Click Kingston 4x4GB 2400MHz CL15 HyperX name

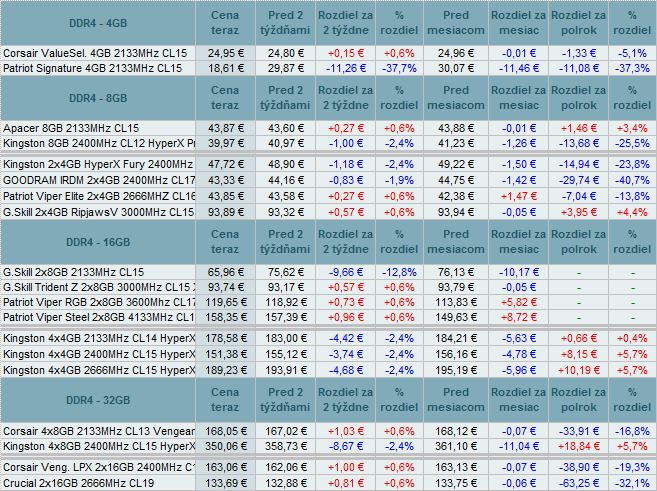pos(99,354)
